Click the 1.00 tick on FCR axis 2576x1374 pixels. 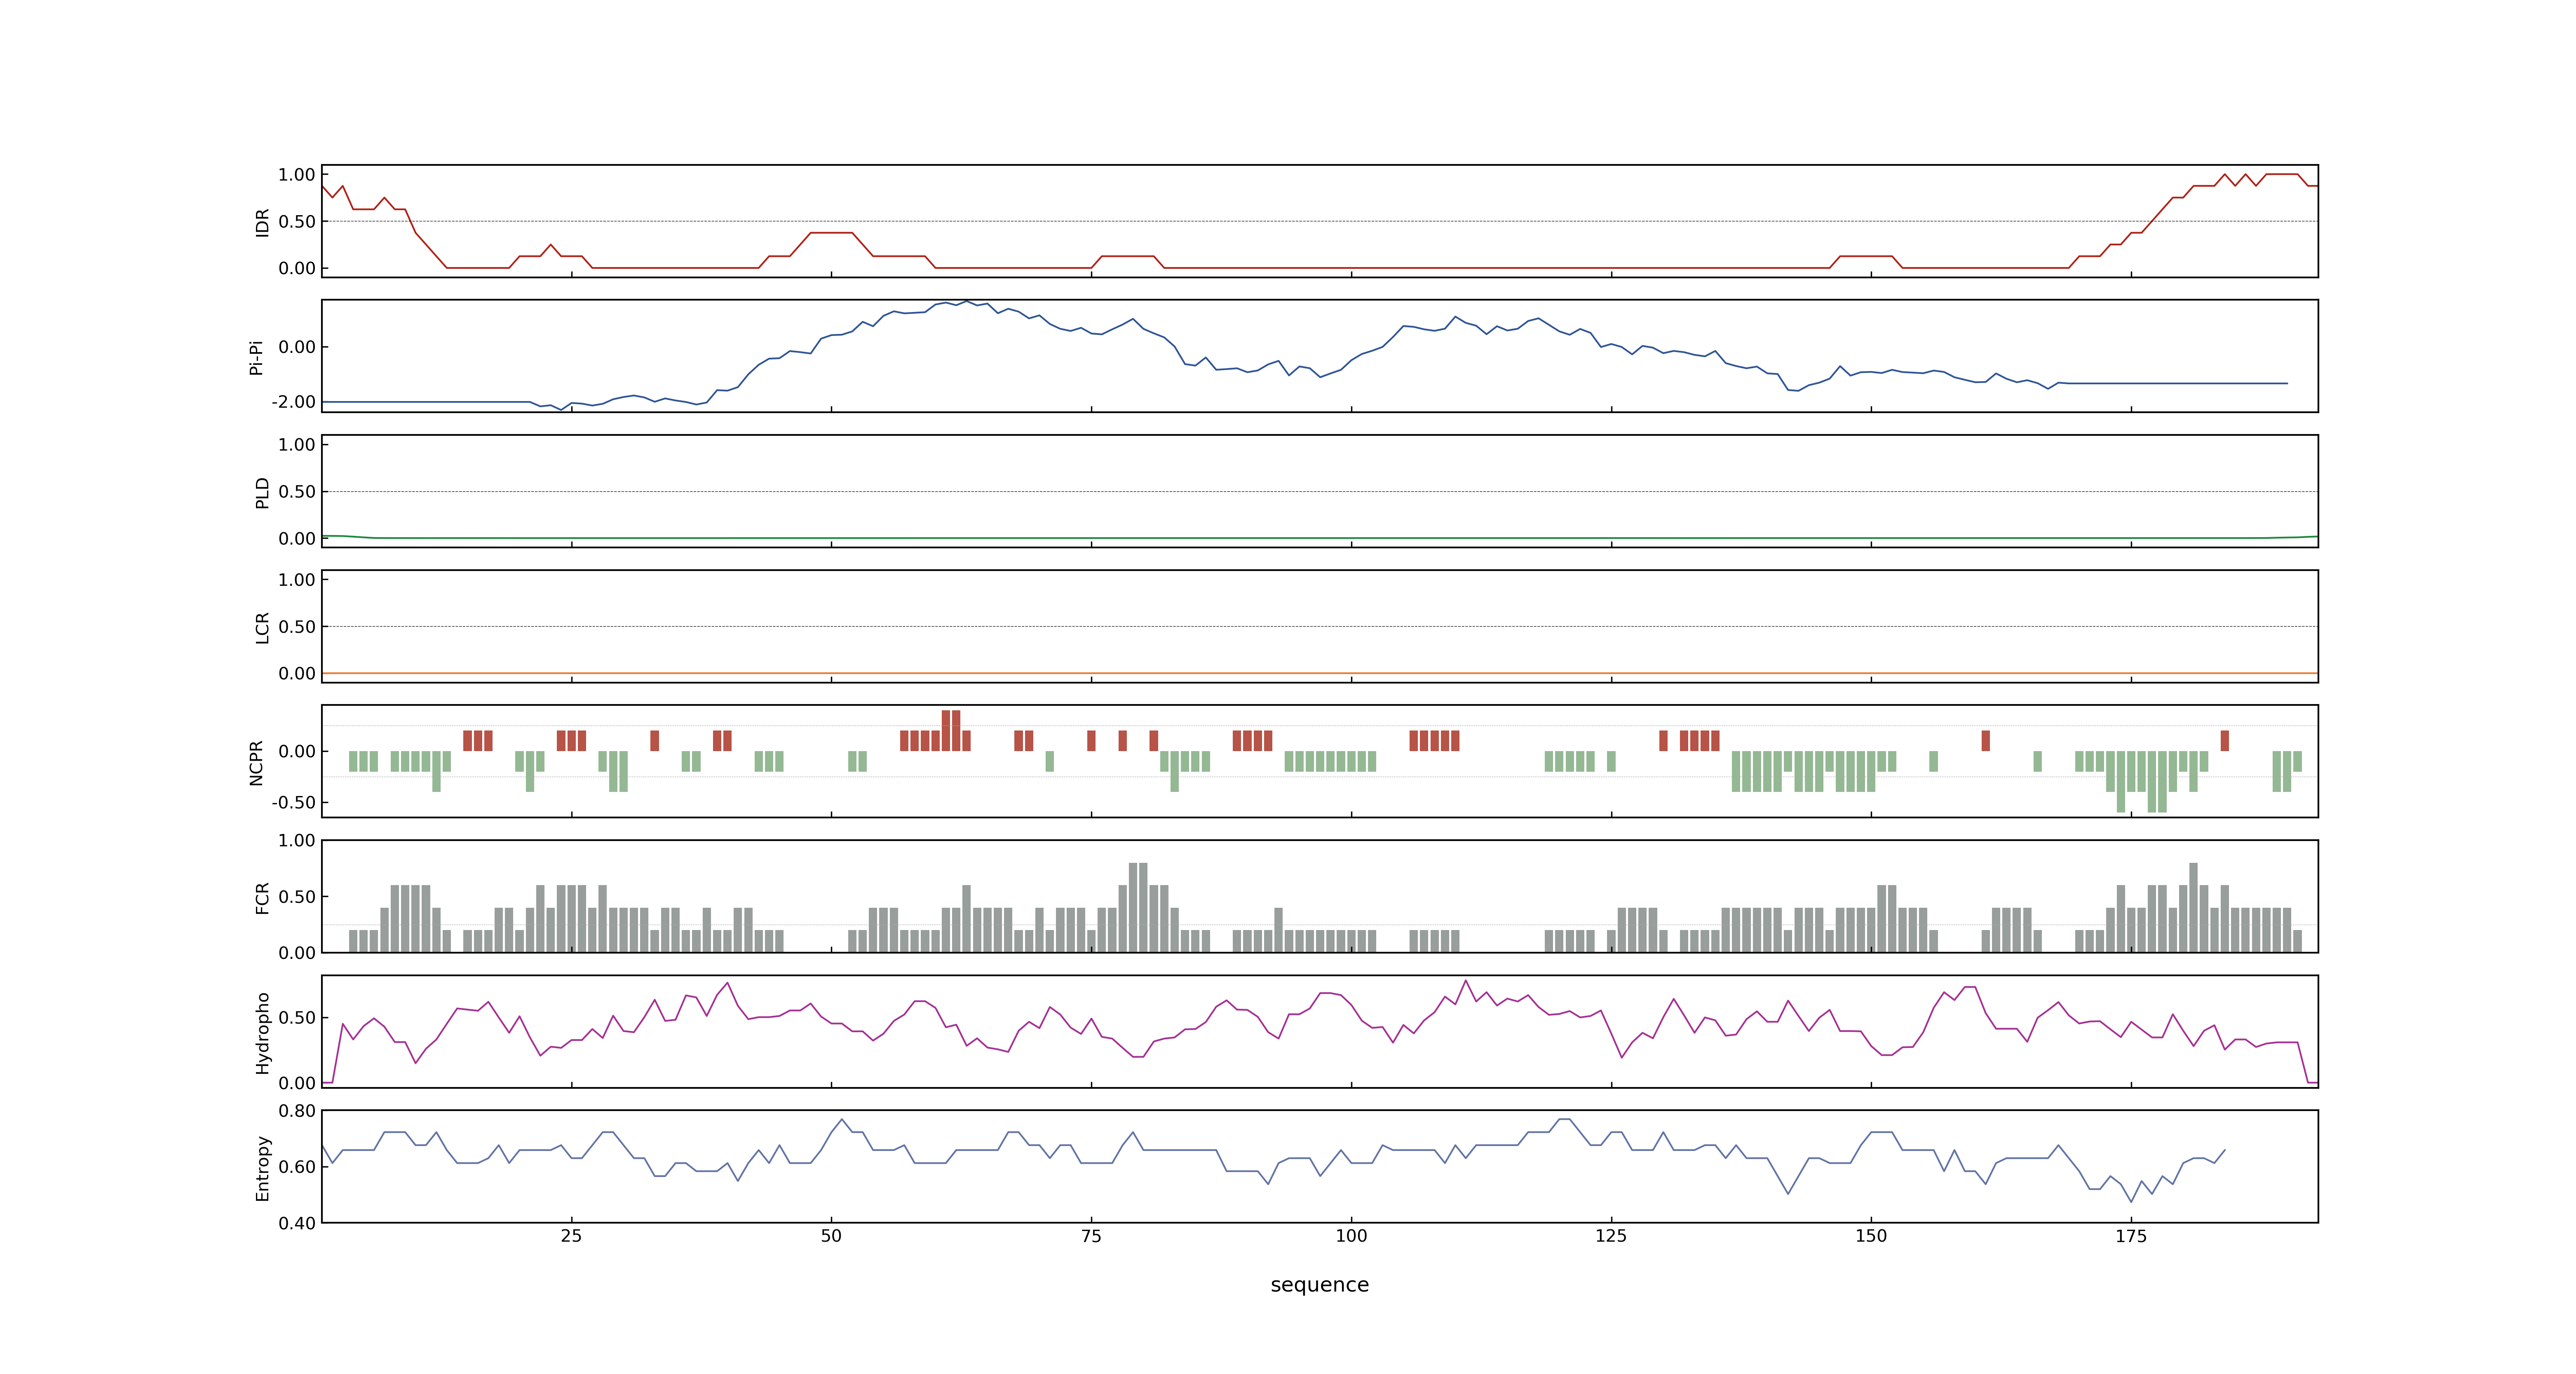tap(297, 841)
